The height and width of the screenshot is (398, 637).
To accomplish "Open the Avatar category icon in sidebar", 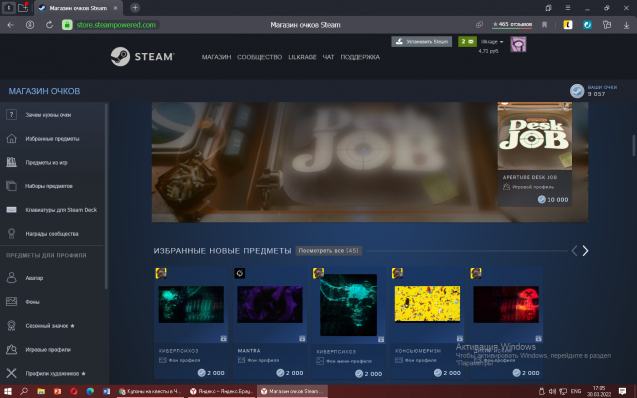I will pos(11,278).
